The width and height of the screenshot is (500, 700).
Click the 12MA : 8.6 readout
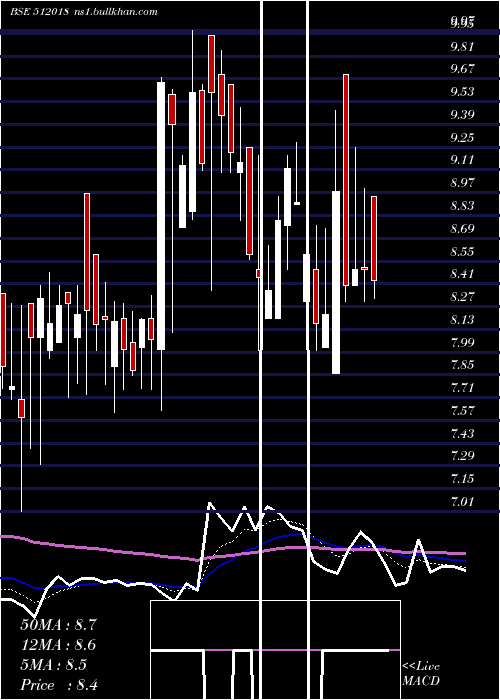tap(58, 645)
